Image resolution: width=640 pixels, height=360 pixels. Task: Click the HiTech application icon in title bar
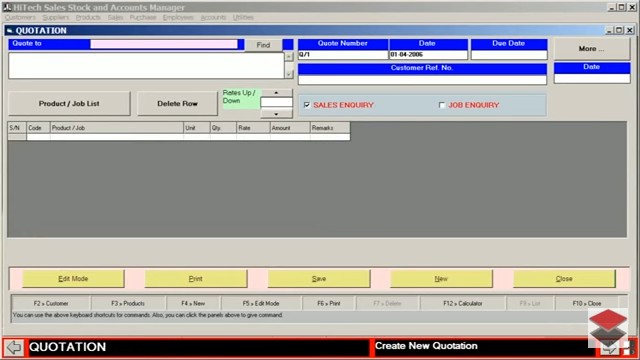click(7, 7)
